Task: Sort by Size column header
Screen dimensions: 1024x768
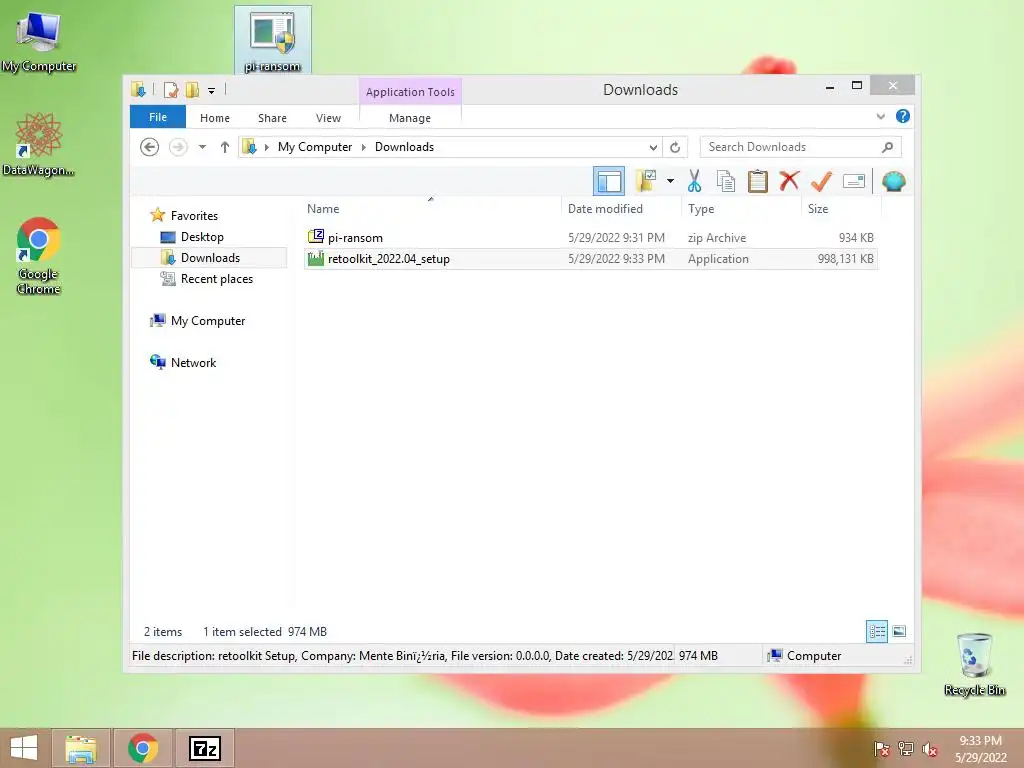Action: pyautogui.click(x=841, y=208)
